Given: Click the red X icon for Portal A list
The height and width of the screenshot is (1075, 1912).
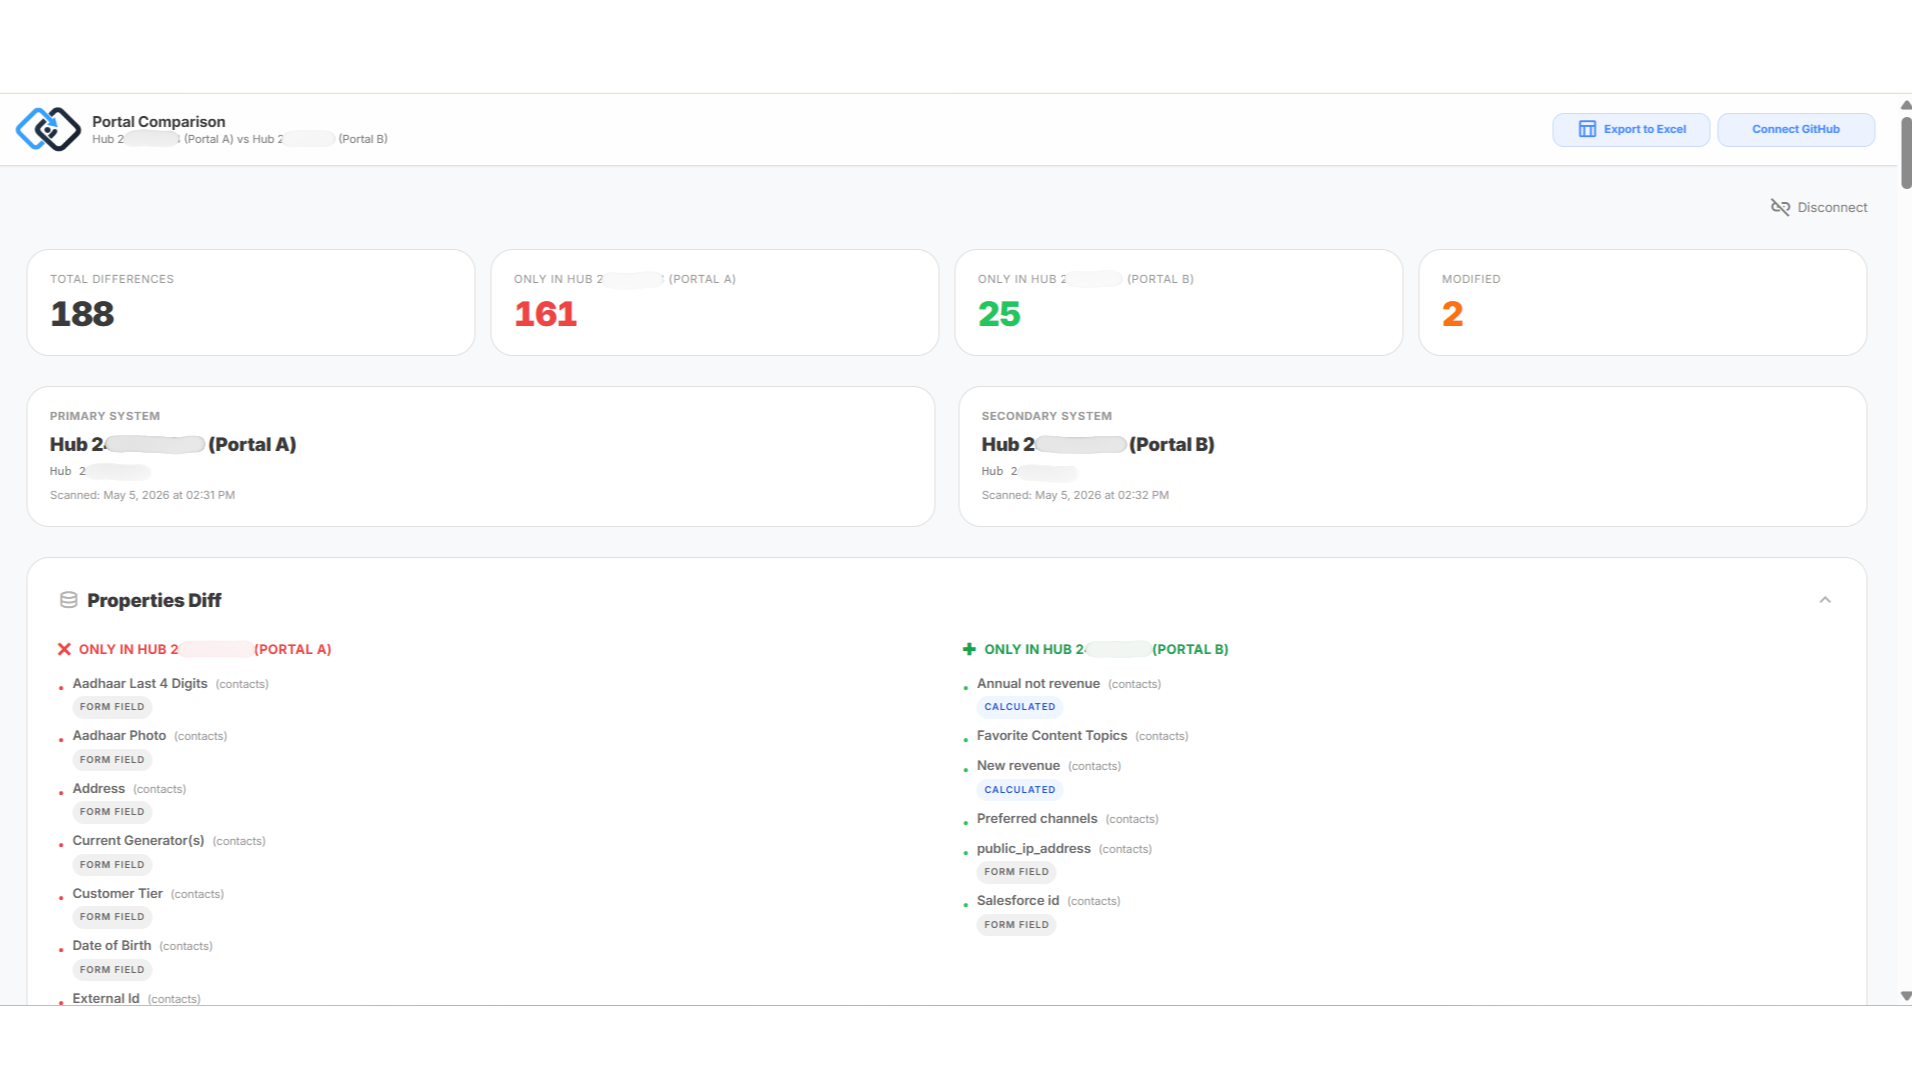Looking at the screenshot, I should [x=64, y=649].
